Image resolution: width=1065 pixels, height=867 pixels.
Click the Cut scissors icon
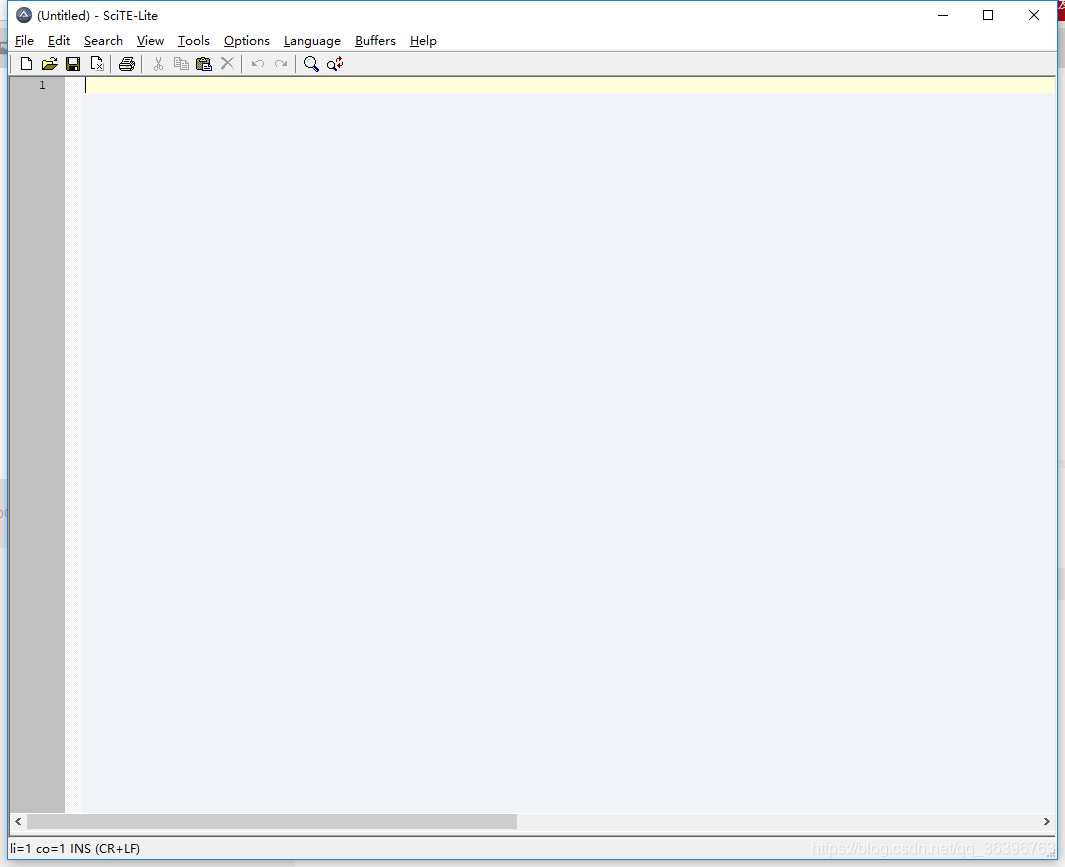pyautogui.click(x=158, y=64)
